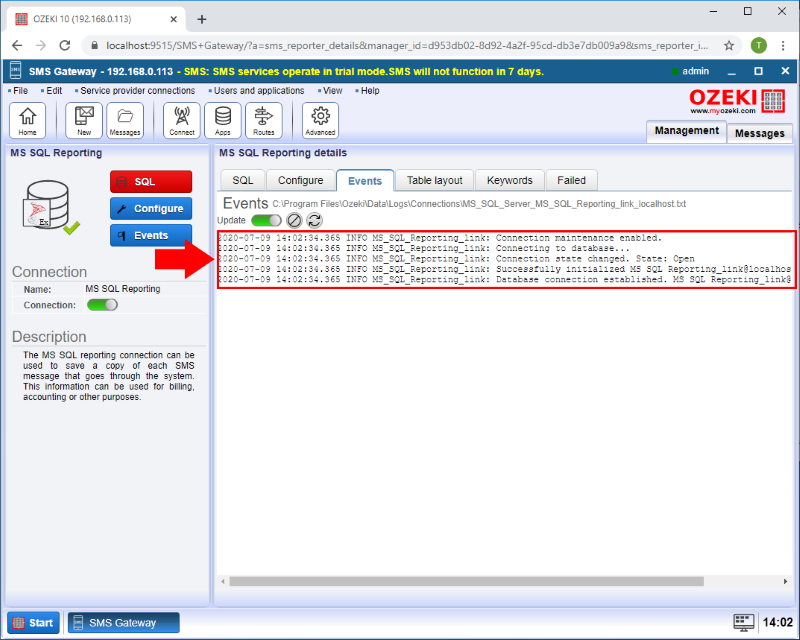The width and height of the screenshot is (800, 640).
Task: Click the SMS Gateway phone icon in title bar
Action: [15, 71]
